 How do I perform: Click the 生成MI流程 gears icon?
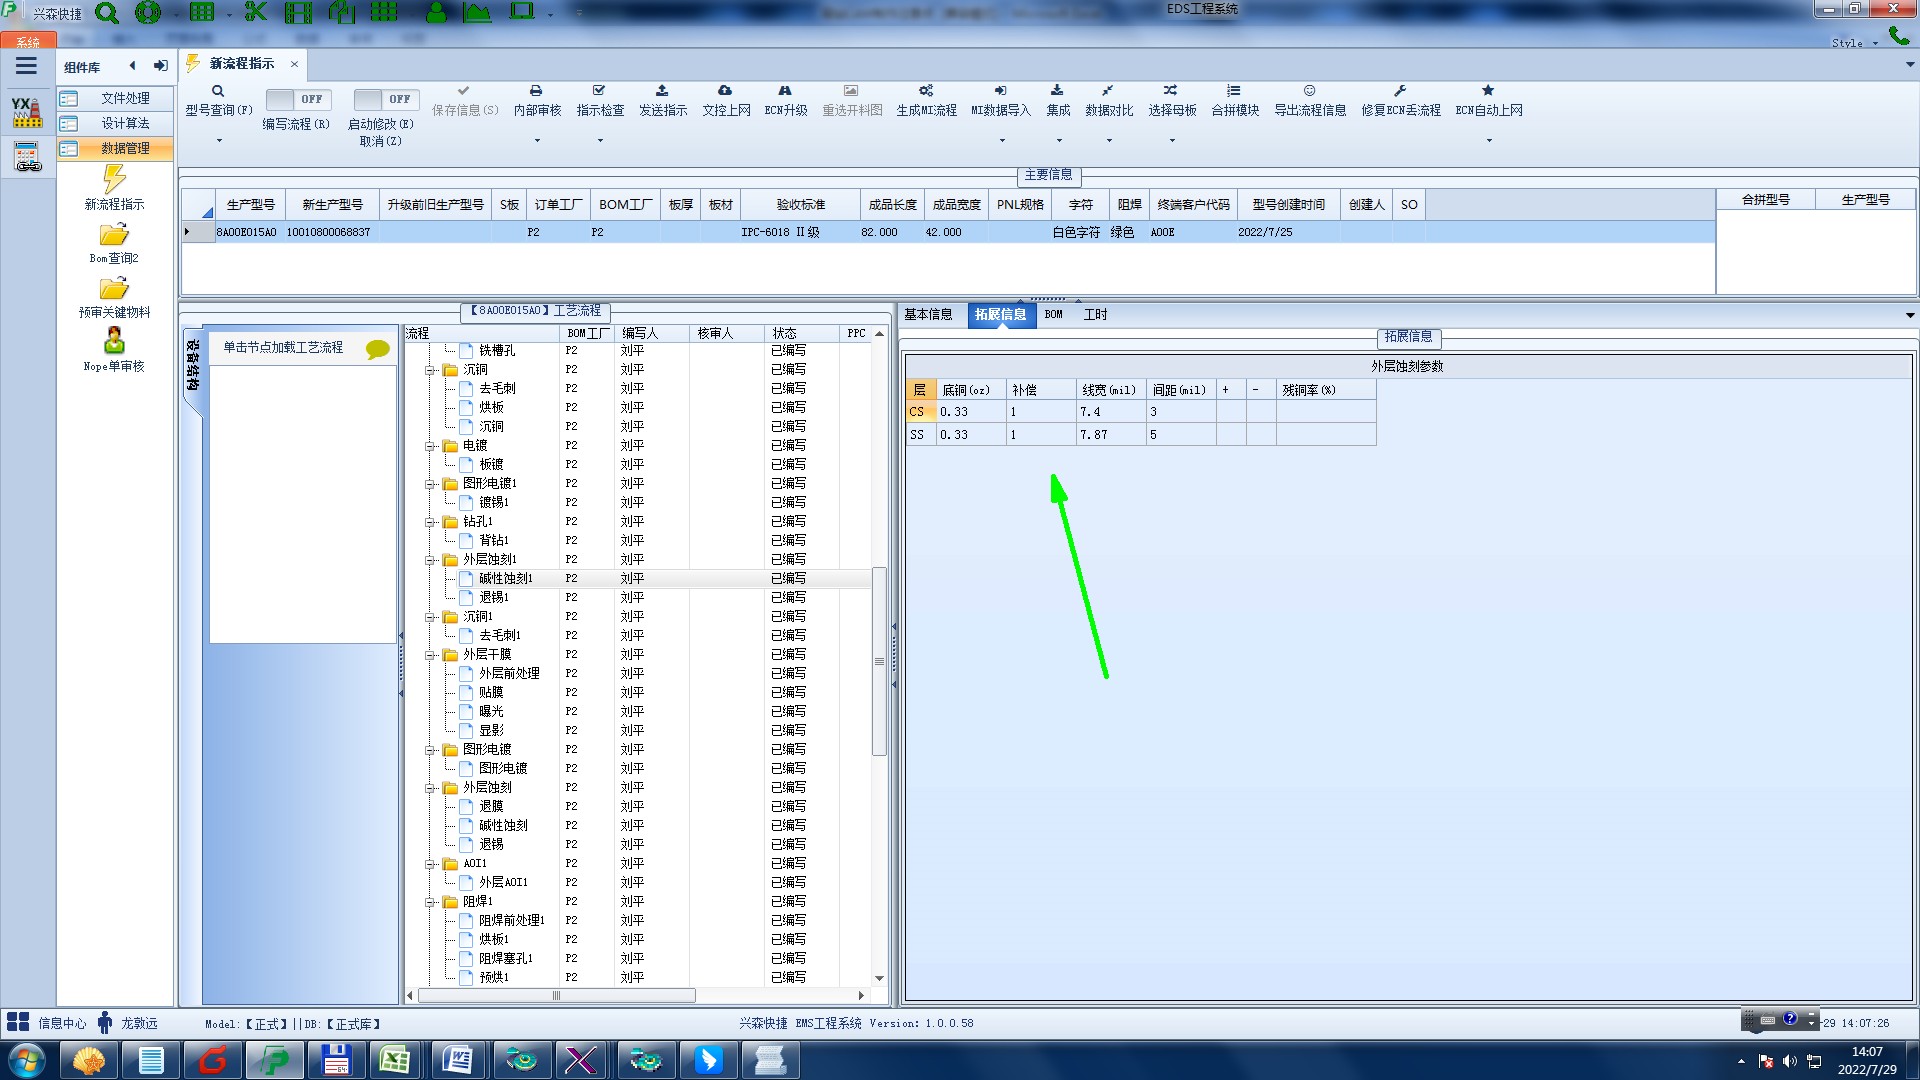pos(926,91)
